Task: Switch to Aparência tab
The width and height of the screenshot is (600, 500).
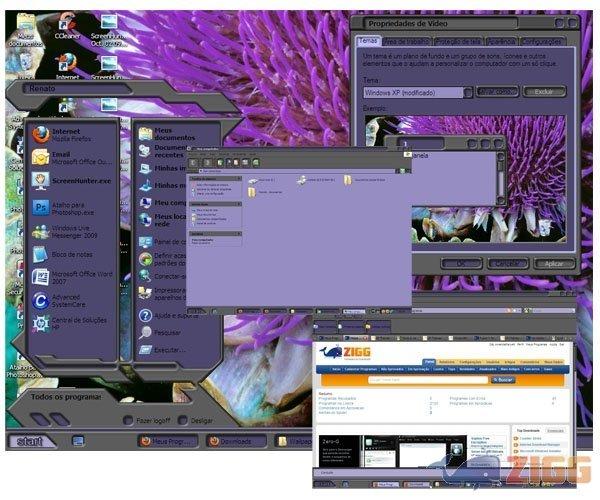Action: pyautogui.click(x=502, y=41)
